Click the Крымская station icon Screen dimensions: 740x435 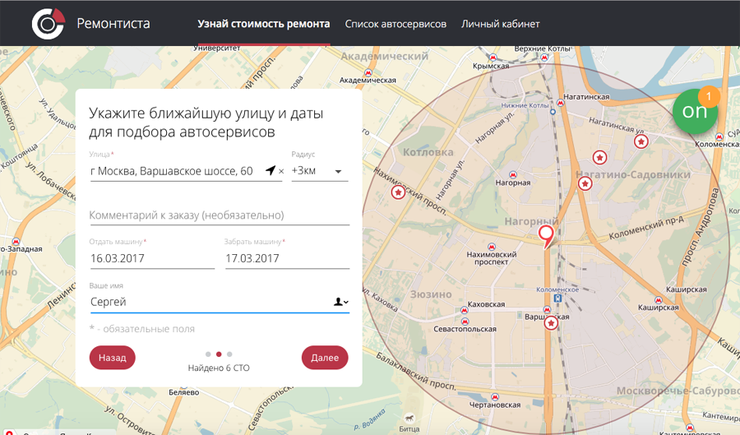[493, 58]
